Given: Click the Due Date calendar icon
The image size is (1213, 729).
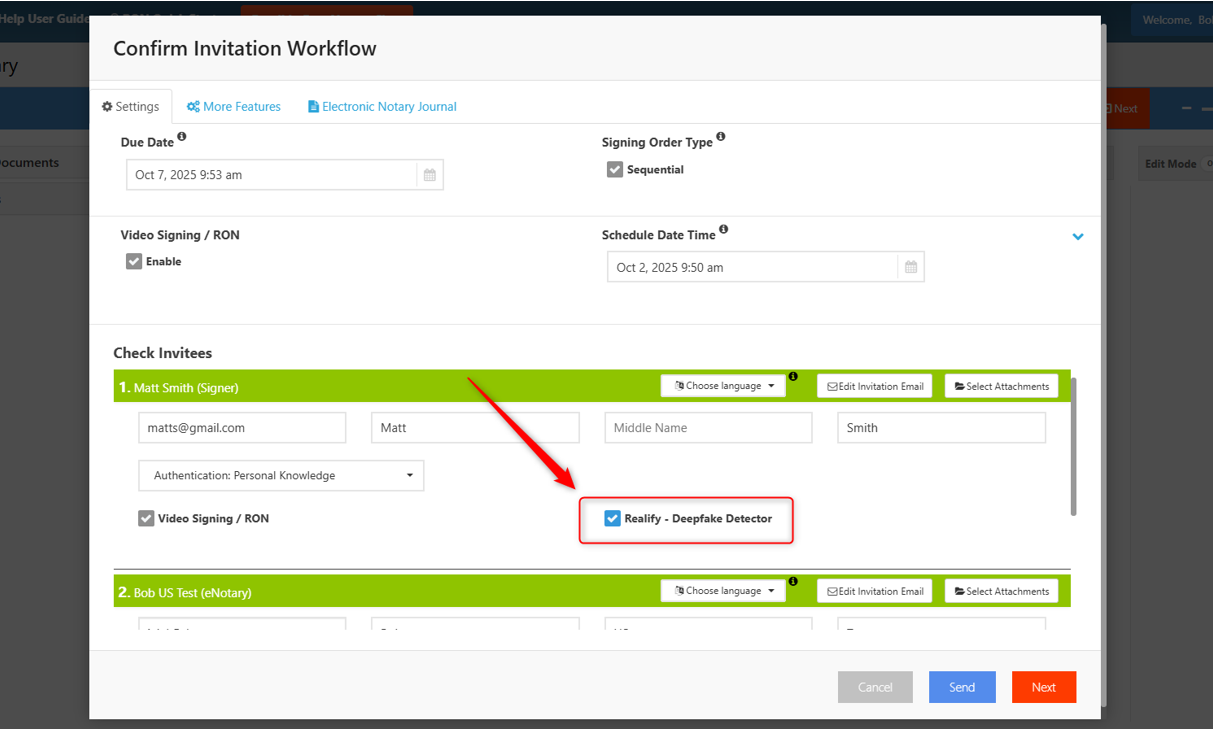Looking at the screenshot, I should [429, 175].
